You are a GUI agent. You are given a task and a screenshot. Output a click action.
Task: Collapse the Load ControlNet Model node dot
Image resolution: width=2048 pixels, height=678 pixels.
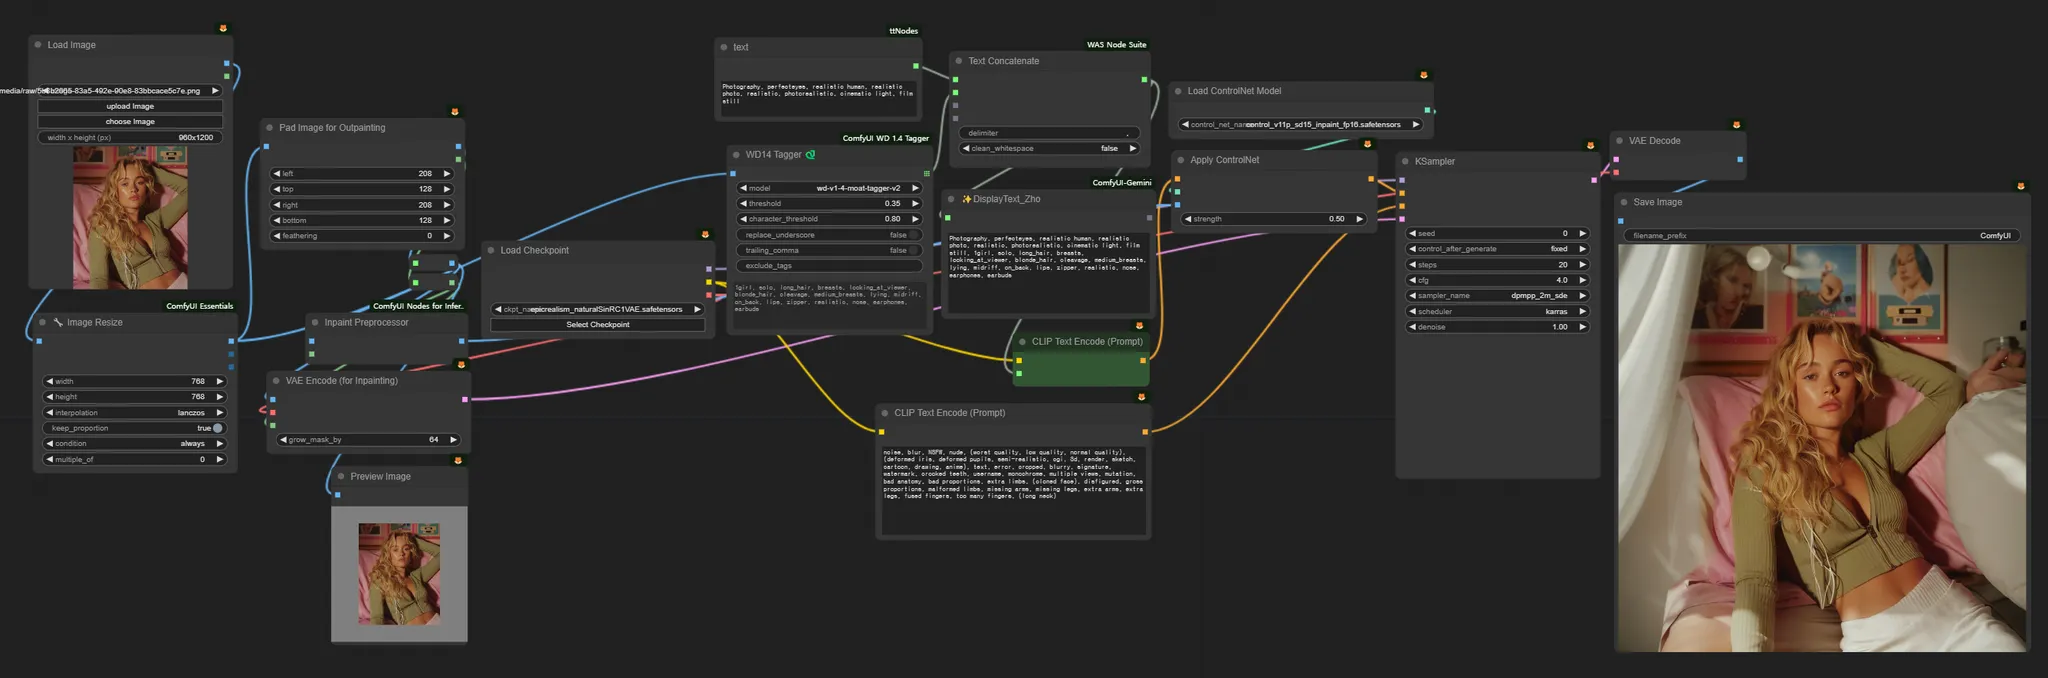tap(1178, 91)
